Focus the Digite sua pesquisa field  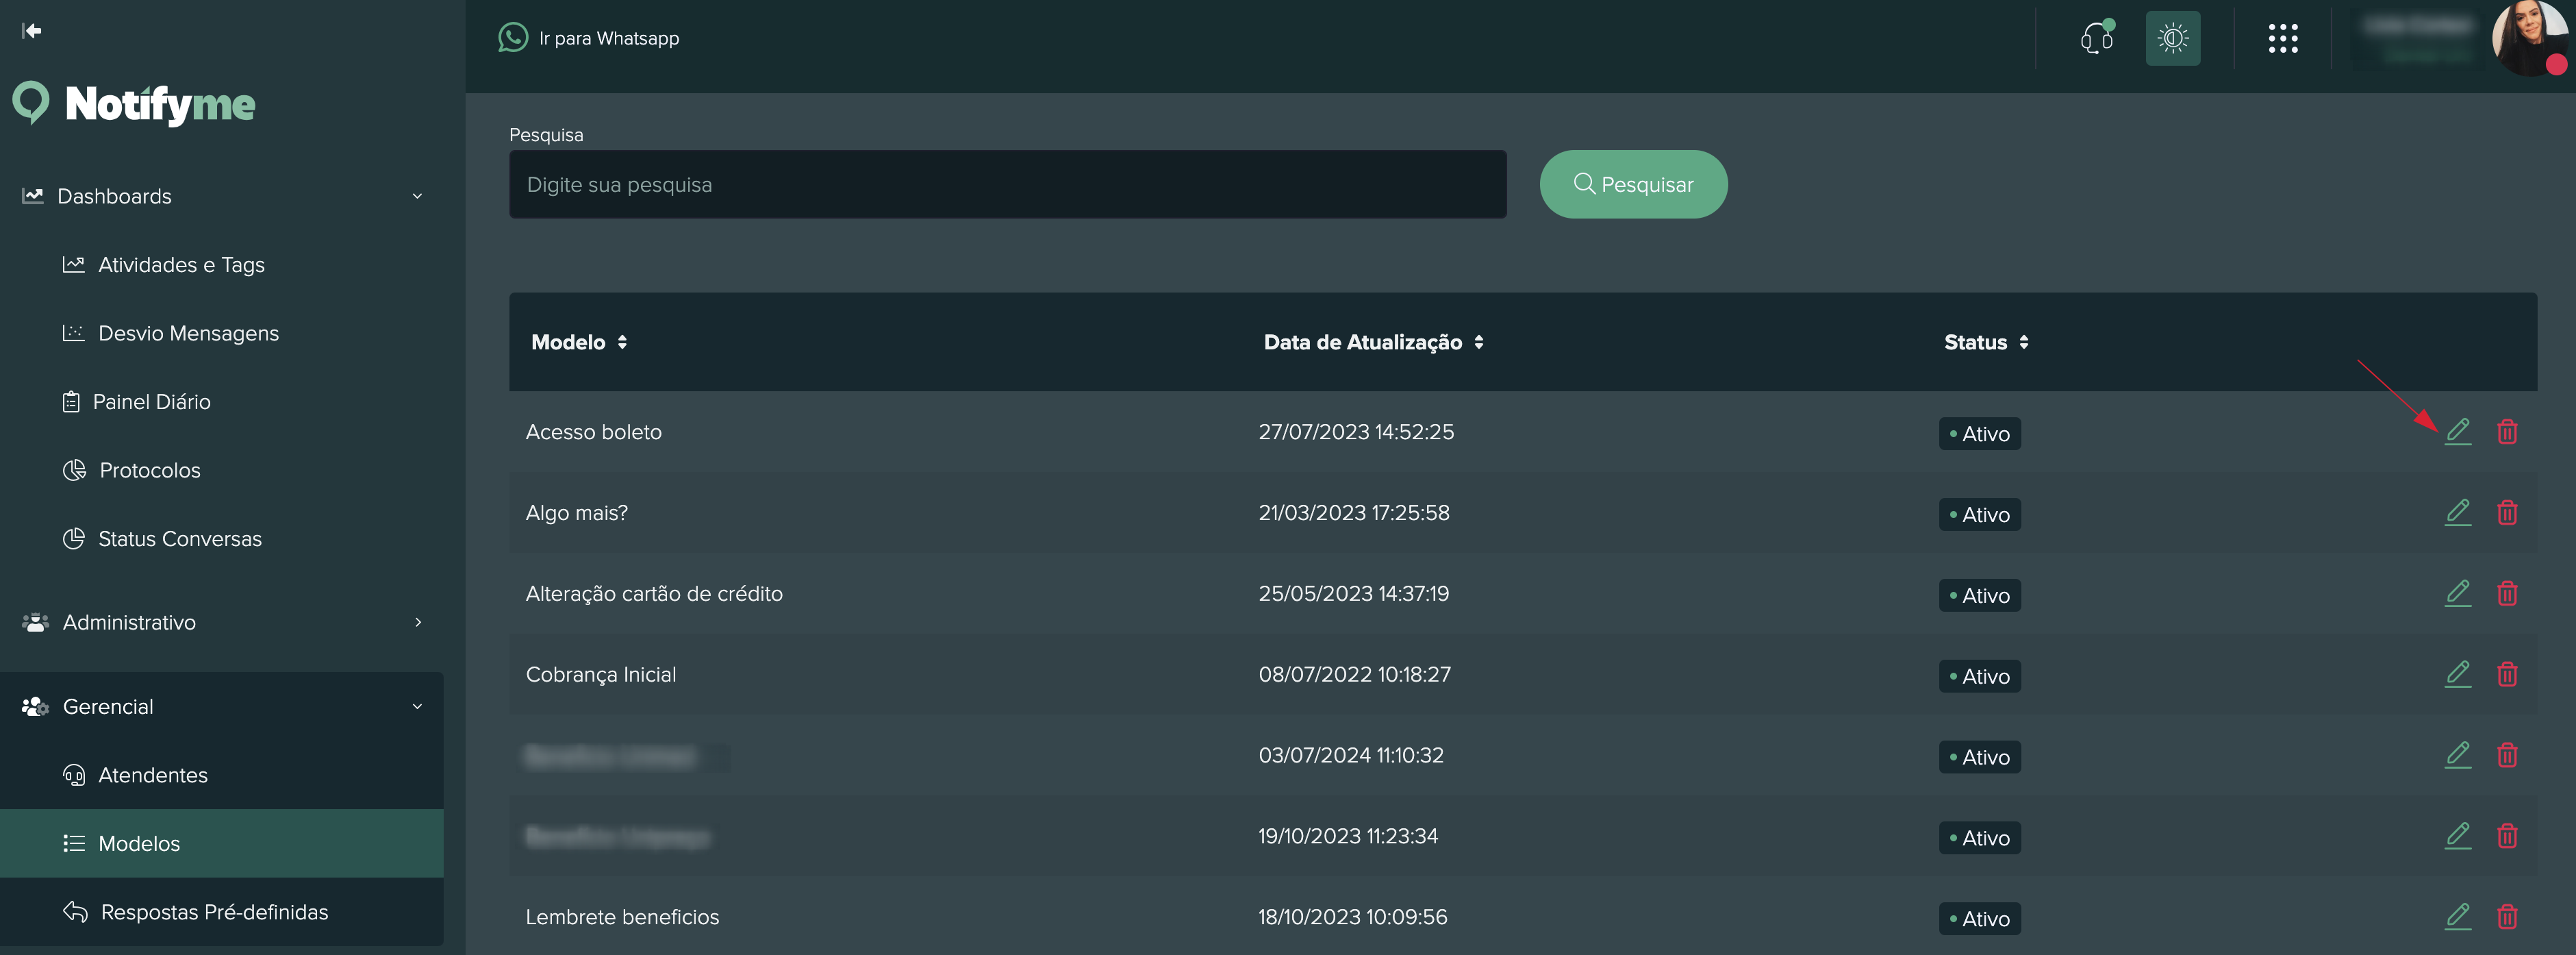click(1007, 185)
